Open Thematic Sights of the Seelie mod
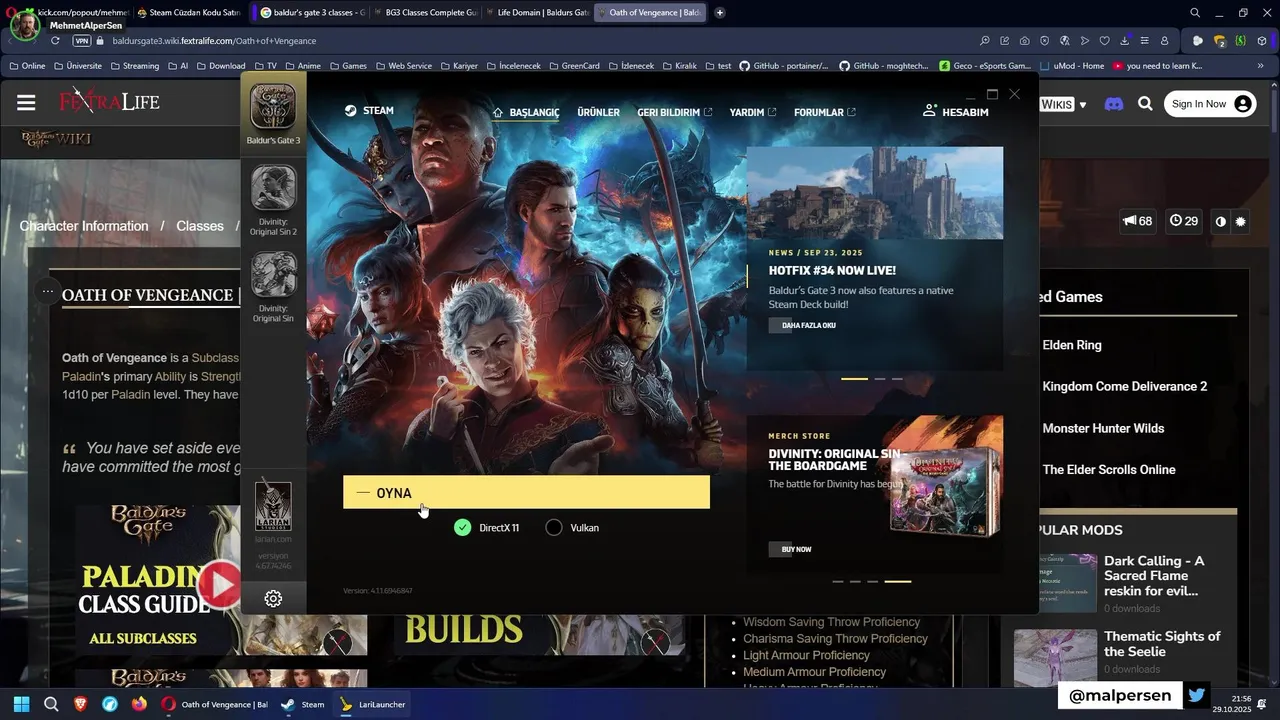Image resolution: width=1280 pixels, height=720 pixels. [x=1162, y=643]
